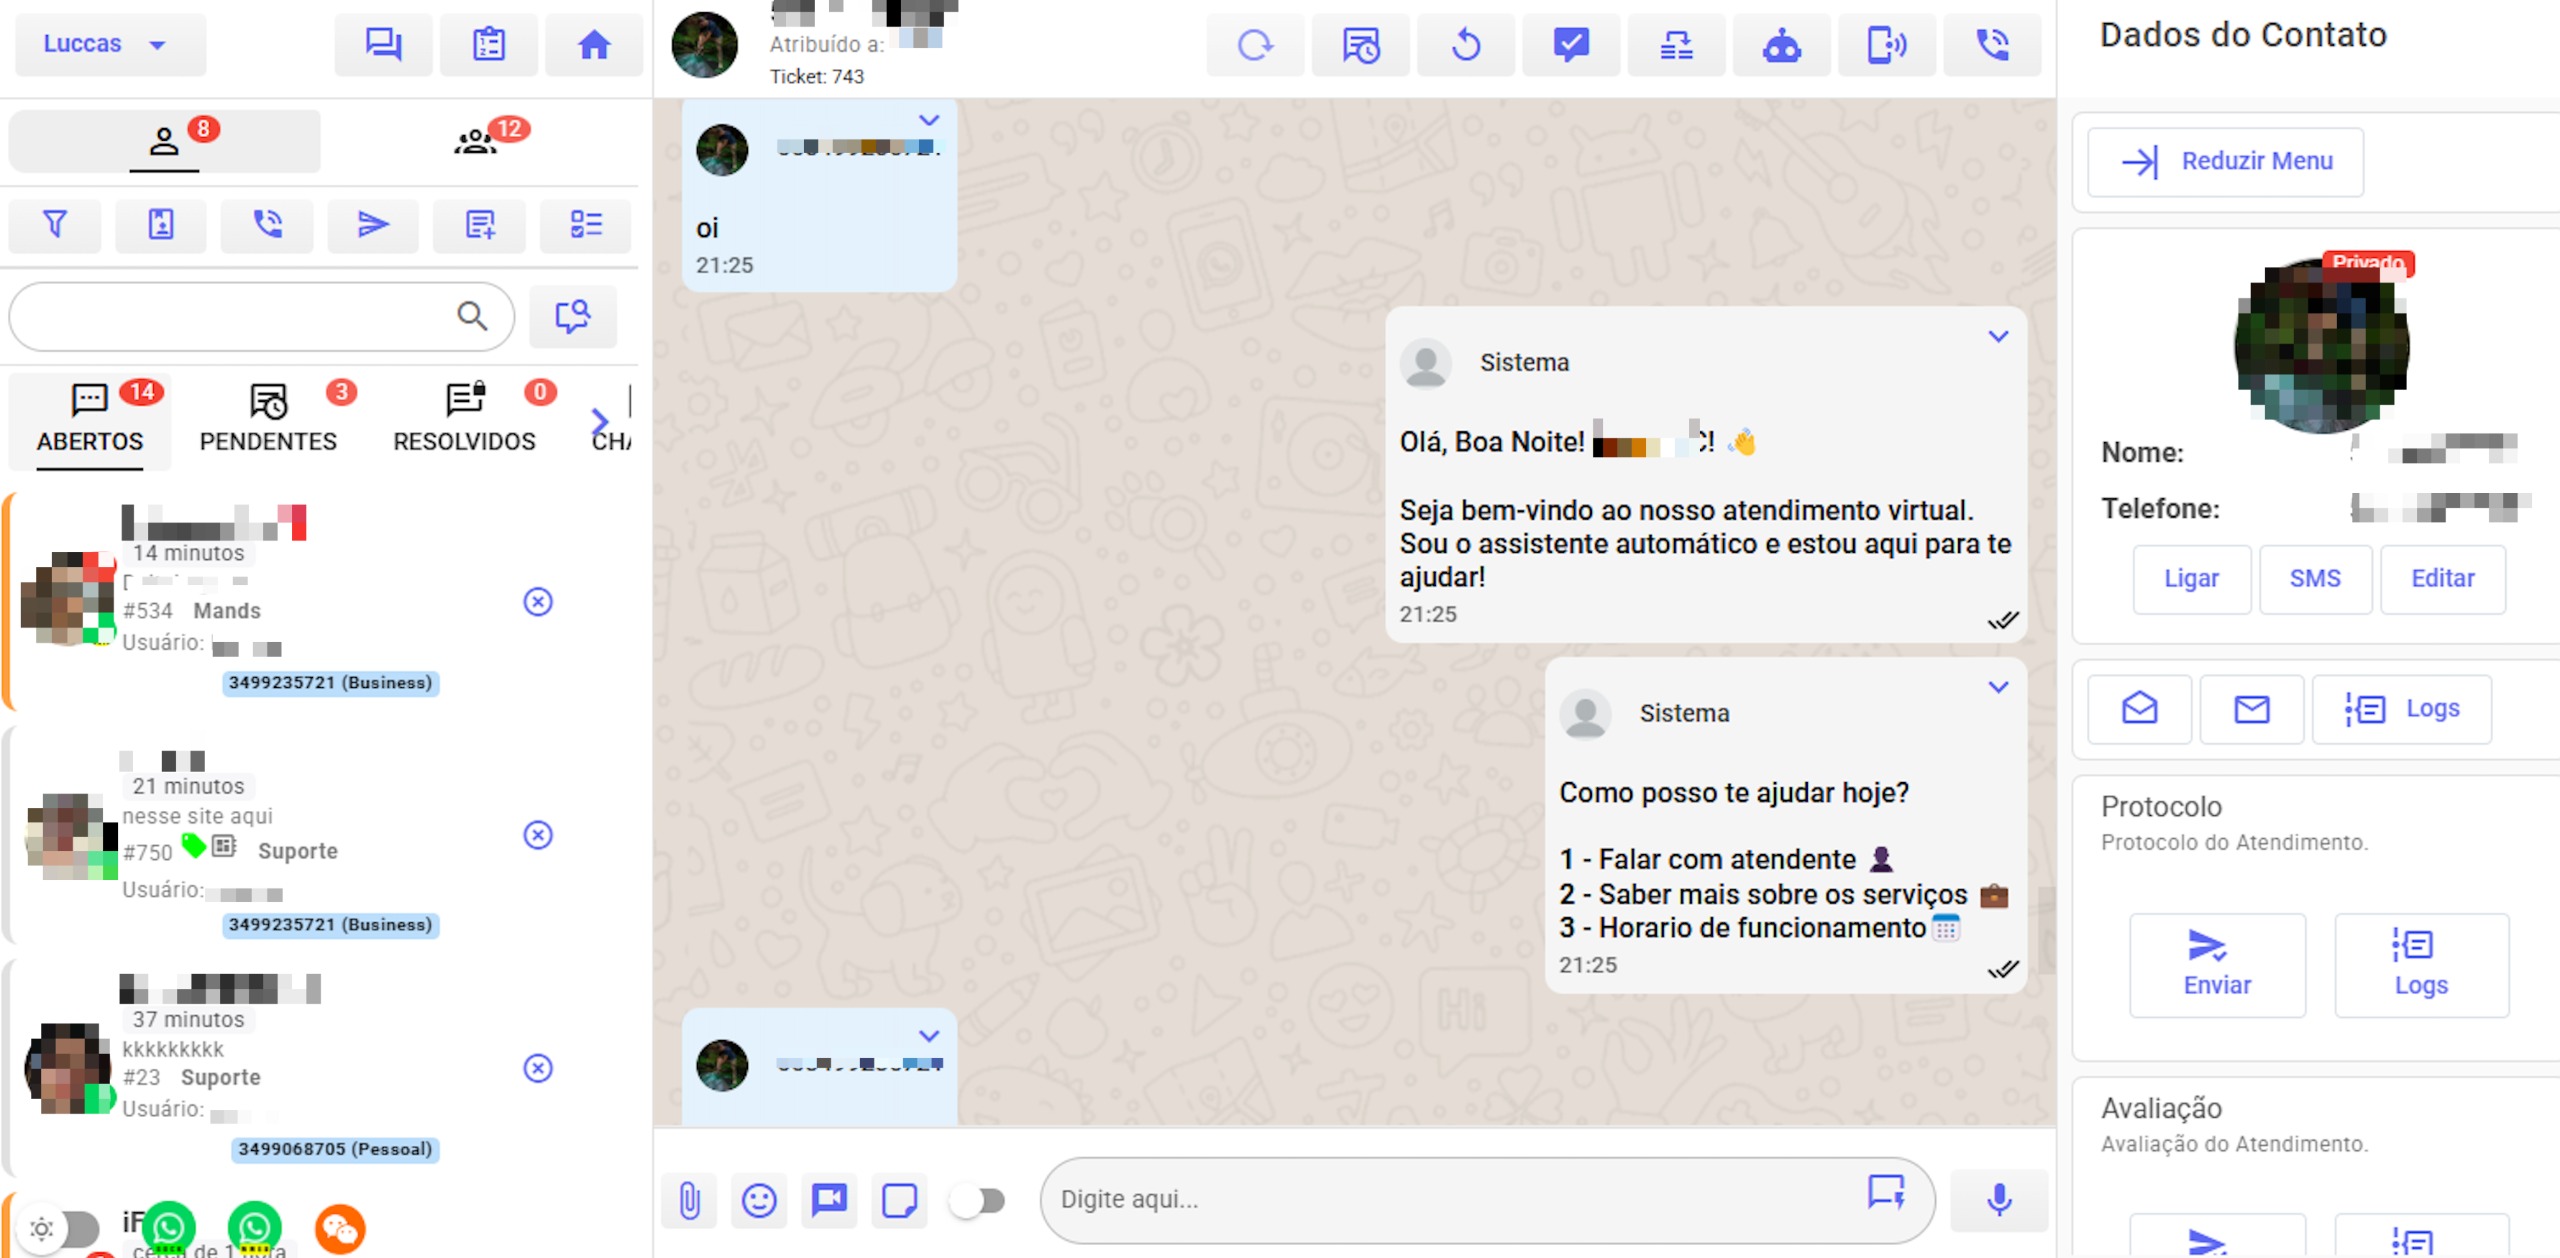The height and width of the screenshot is (1258, 2560).
Task: Click the resolve ticket checkmark icon
Action: click(x=1571, y=45)
